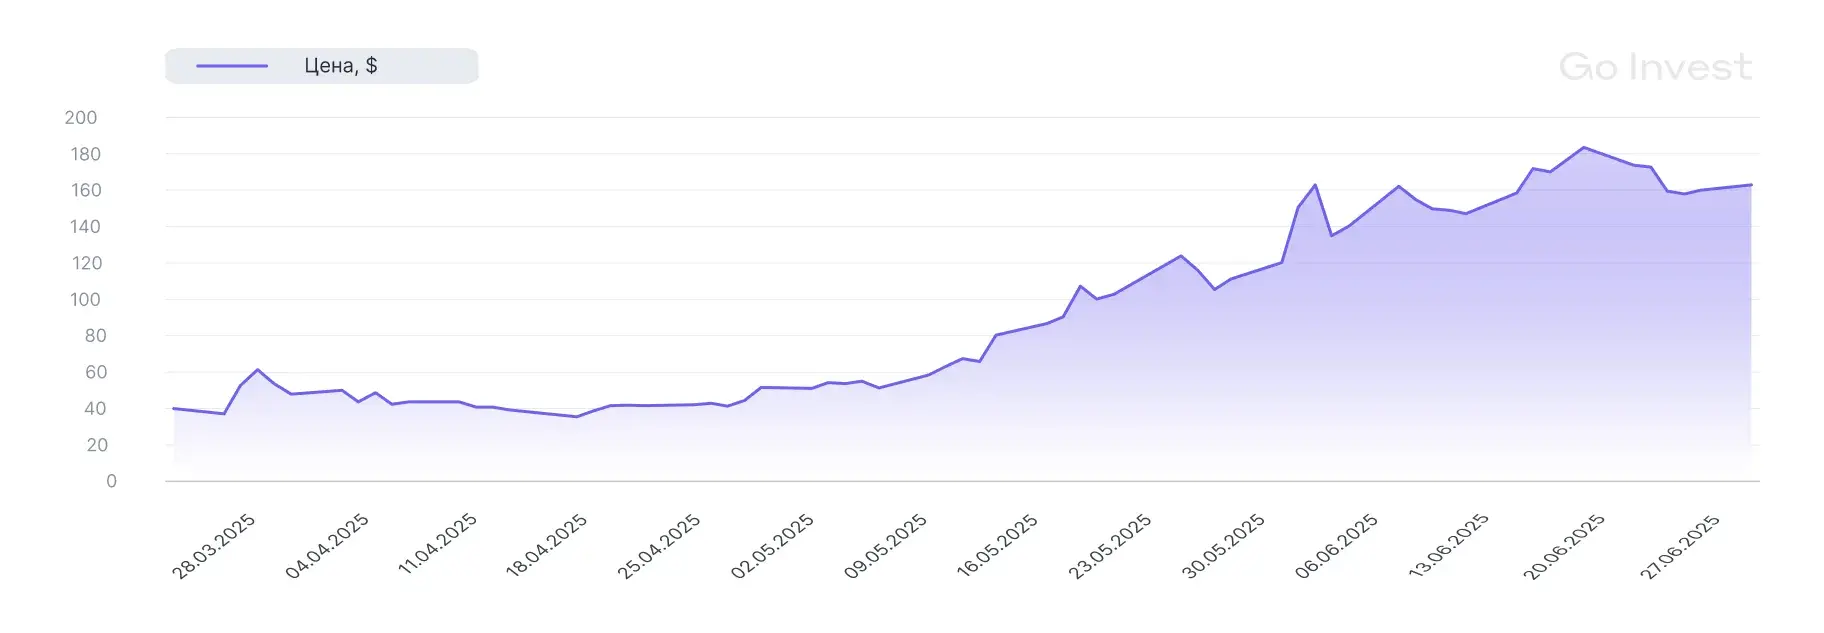Click the 40 value on price axis
Screen dimensions: 1824x633
point(95,408)
